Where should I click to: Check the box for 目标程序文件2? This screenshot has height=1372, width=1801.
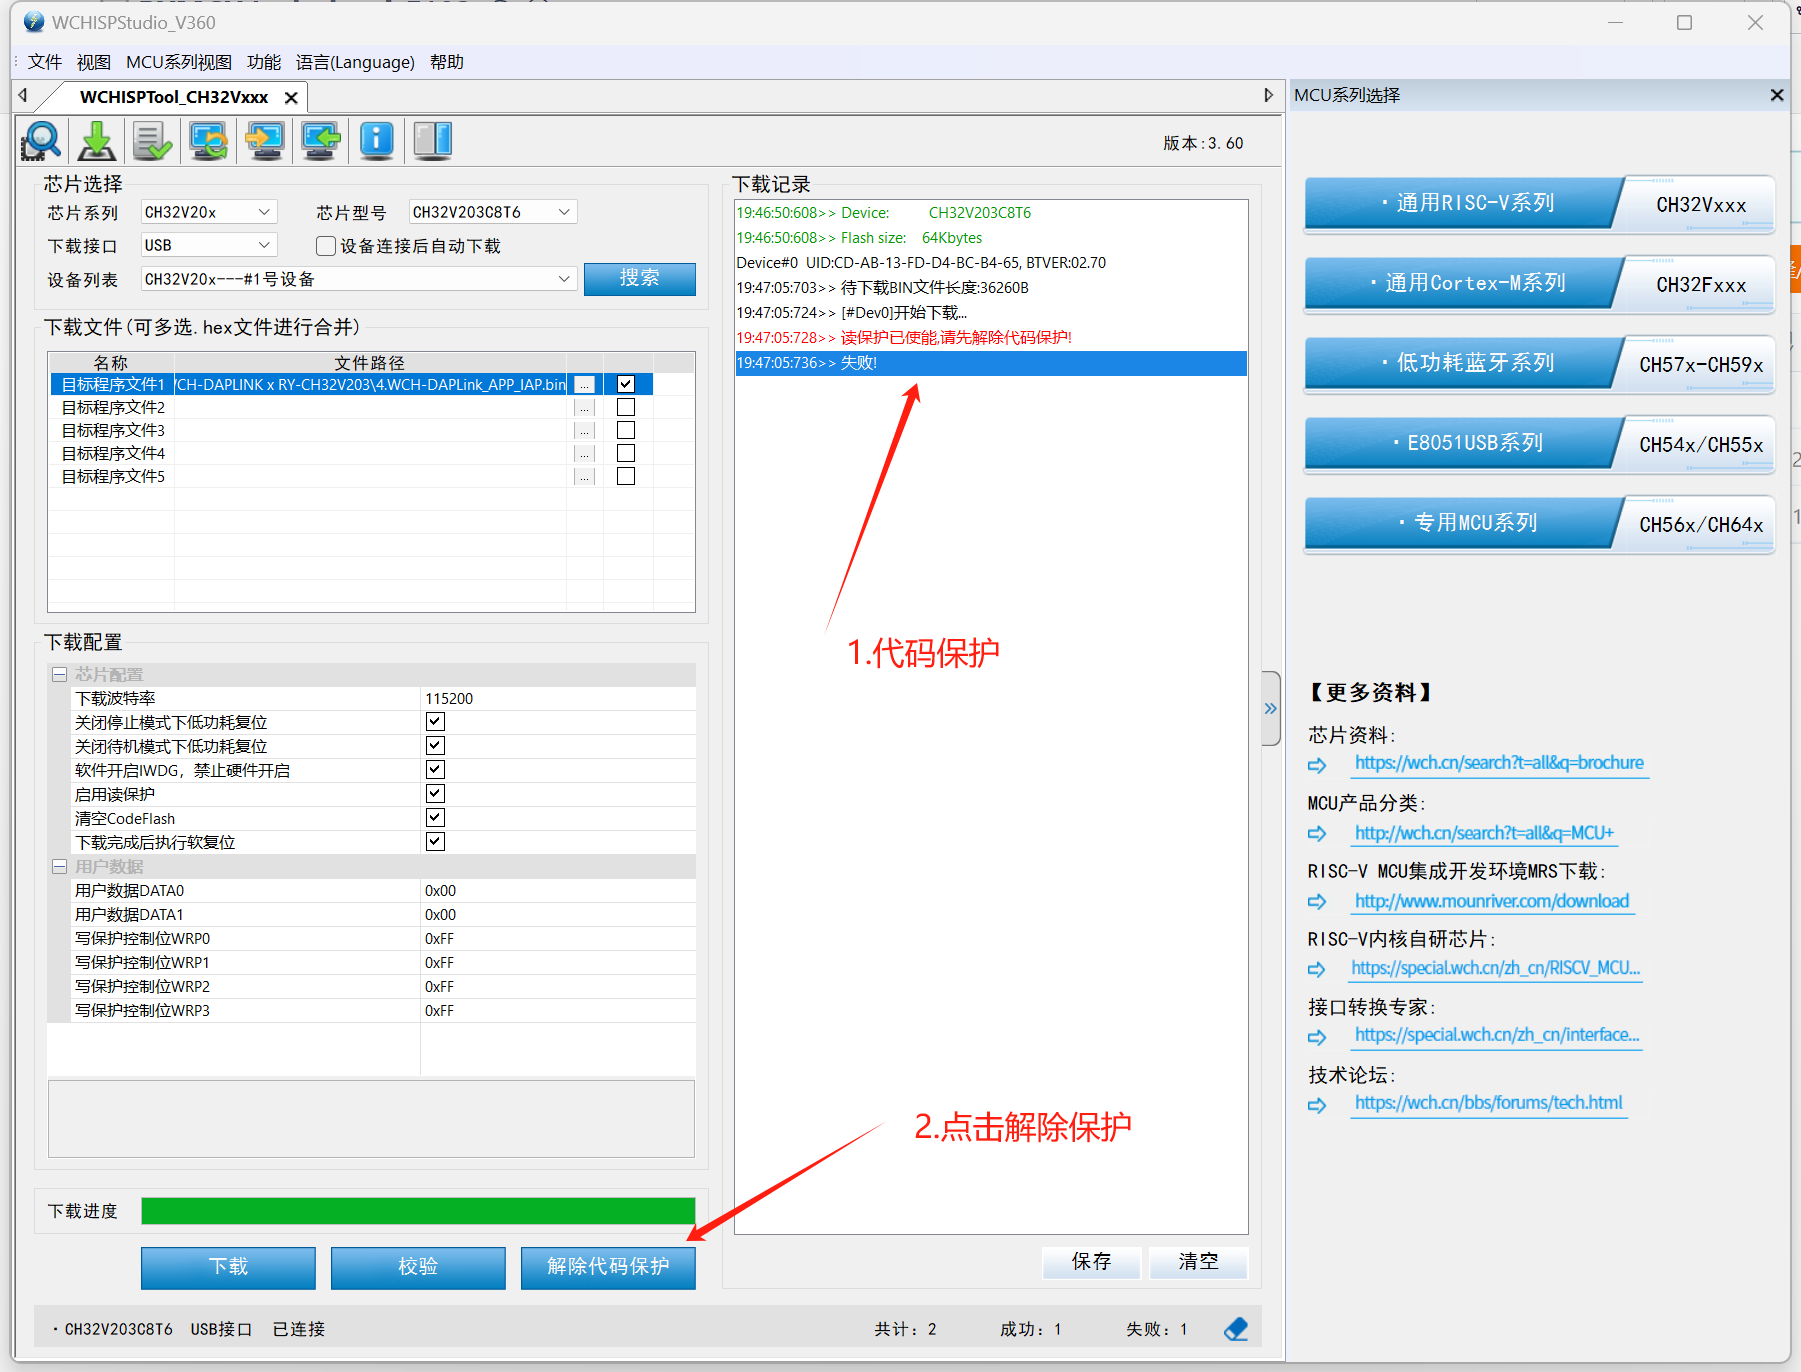click(x=626, y=408)
